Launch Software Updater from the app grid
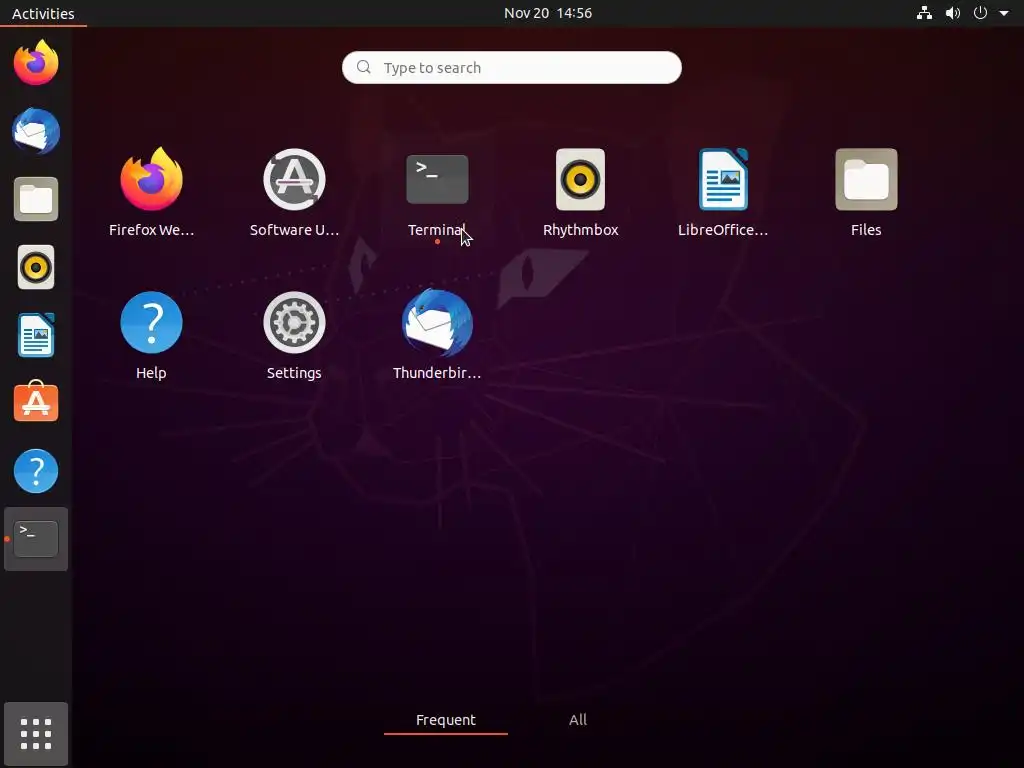This screenshot has width=1024, height=768. point(294,180)
